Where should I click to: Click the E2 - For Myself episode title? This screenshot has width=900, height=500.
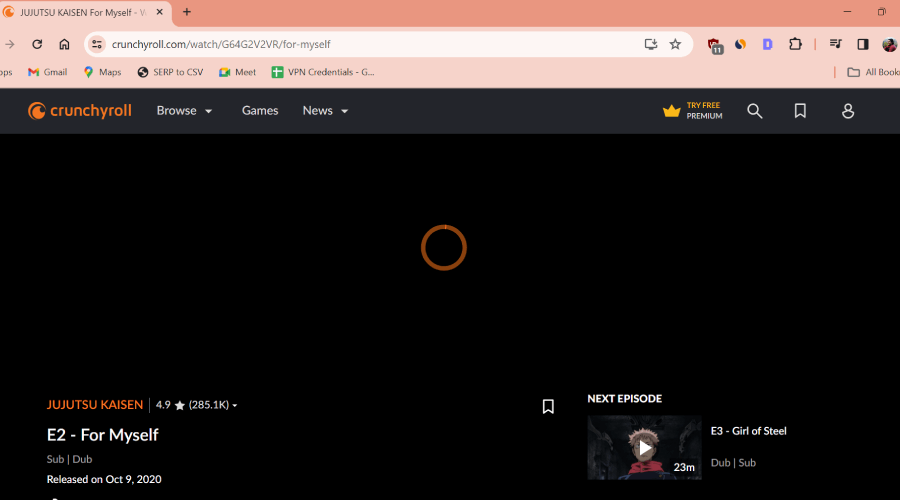coord(102,435)
